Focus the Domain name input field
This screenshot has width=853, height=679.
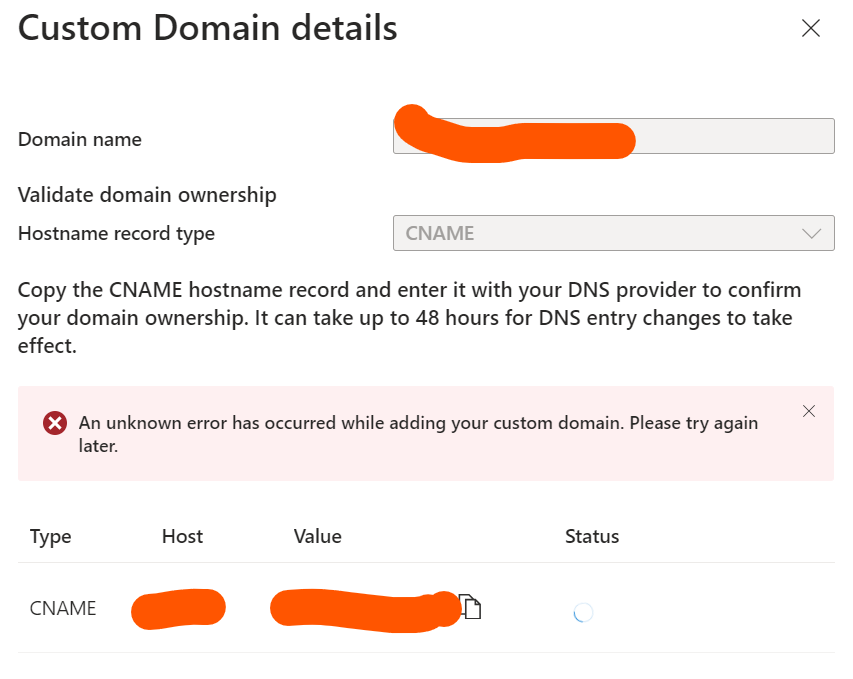pyautogui.click(x=735, y=137)
